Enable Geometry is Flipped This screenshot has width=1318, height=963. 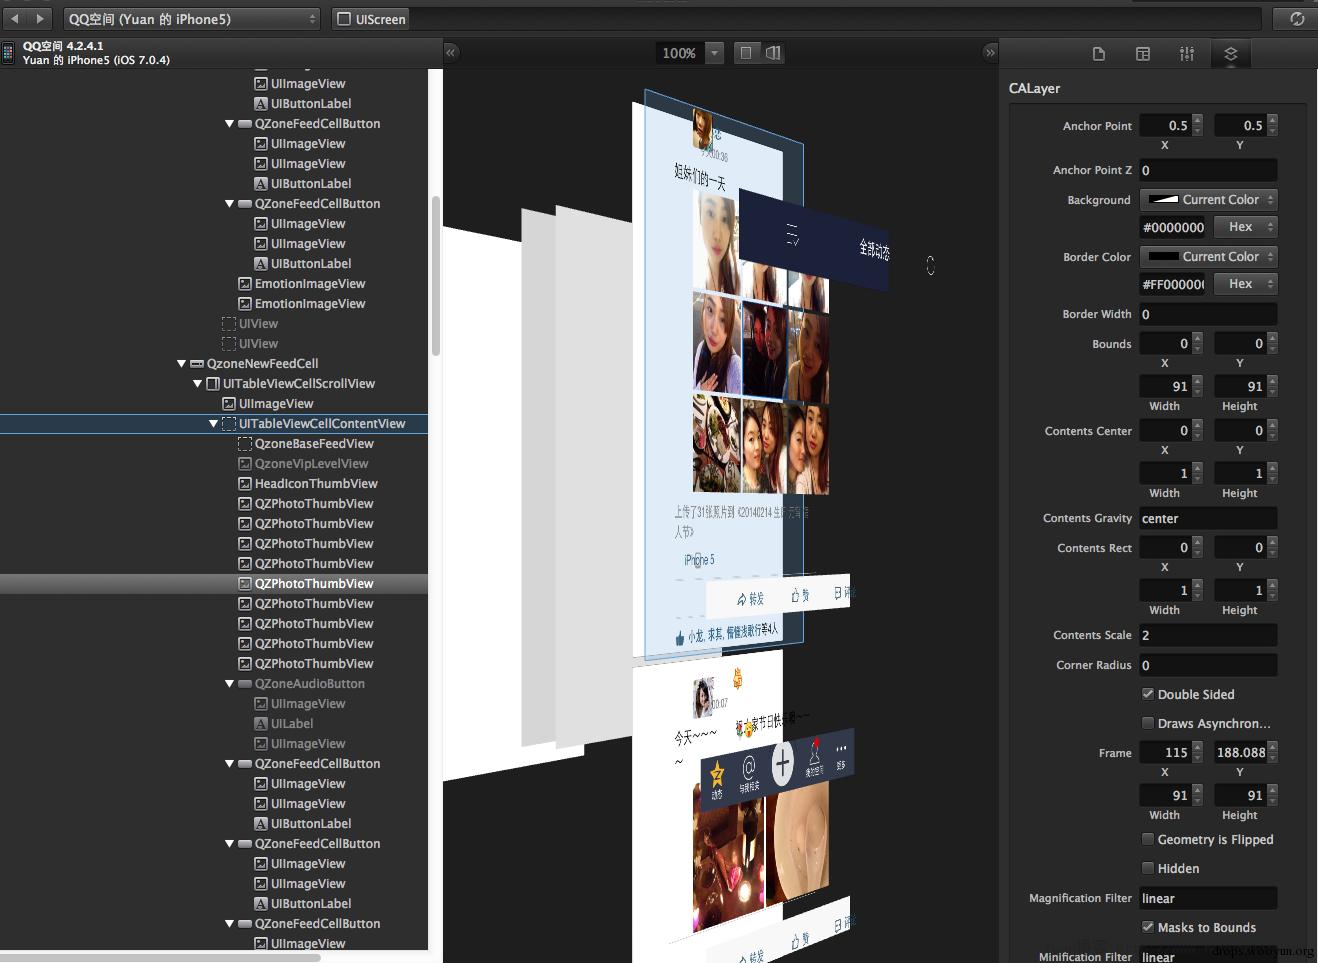pos(1148,839)
